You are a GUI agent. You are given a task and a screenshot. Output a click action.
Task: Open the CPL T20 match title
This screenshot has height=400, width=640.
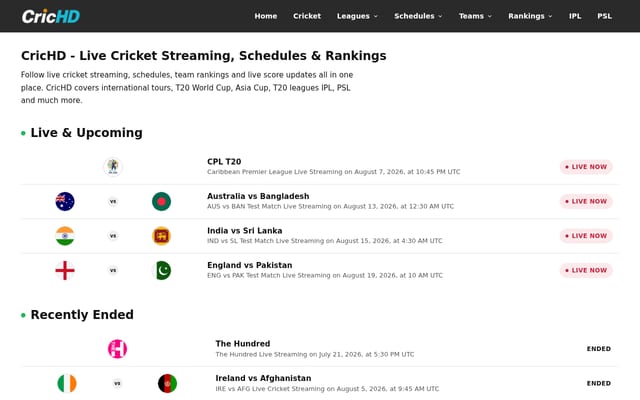pyautogui.click(x=224, y=162)
